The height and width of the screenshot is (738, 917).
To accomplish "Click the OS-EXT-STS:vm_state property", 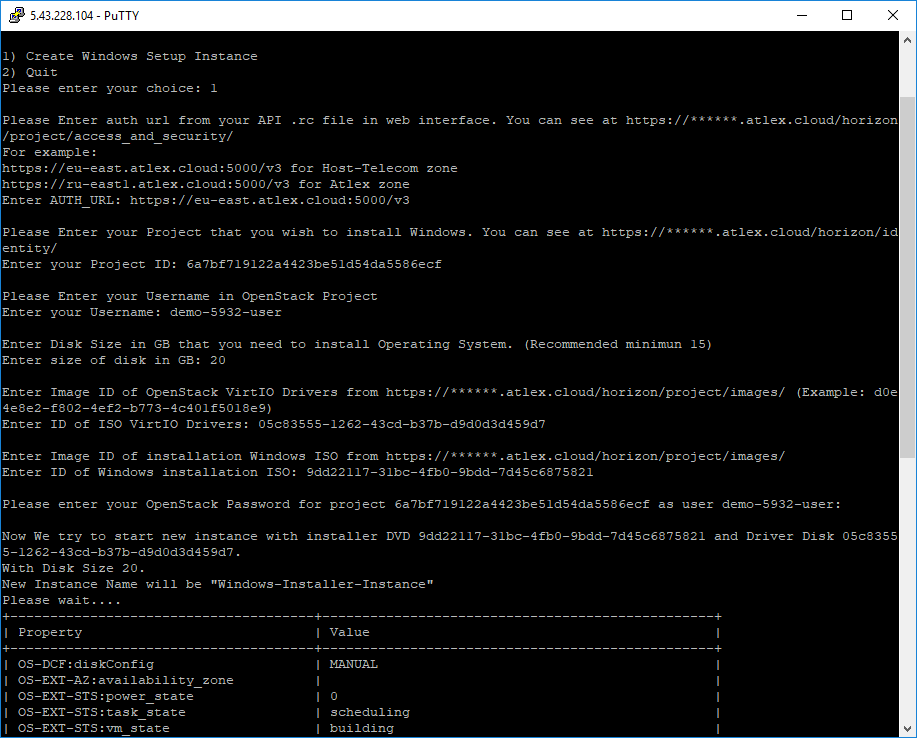I will click(x=94, y=728).
